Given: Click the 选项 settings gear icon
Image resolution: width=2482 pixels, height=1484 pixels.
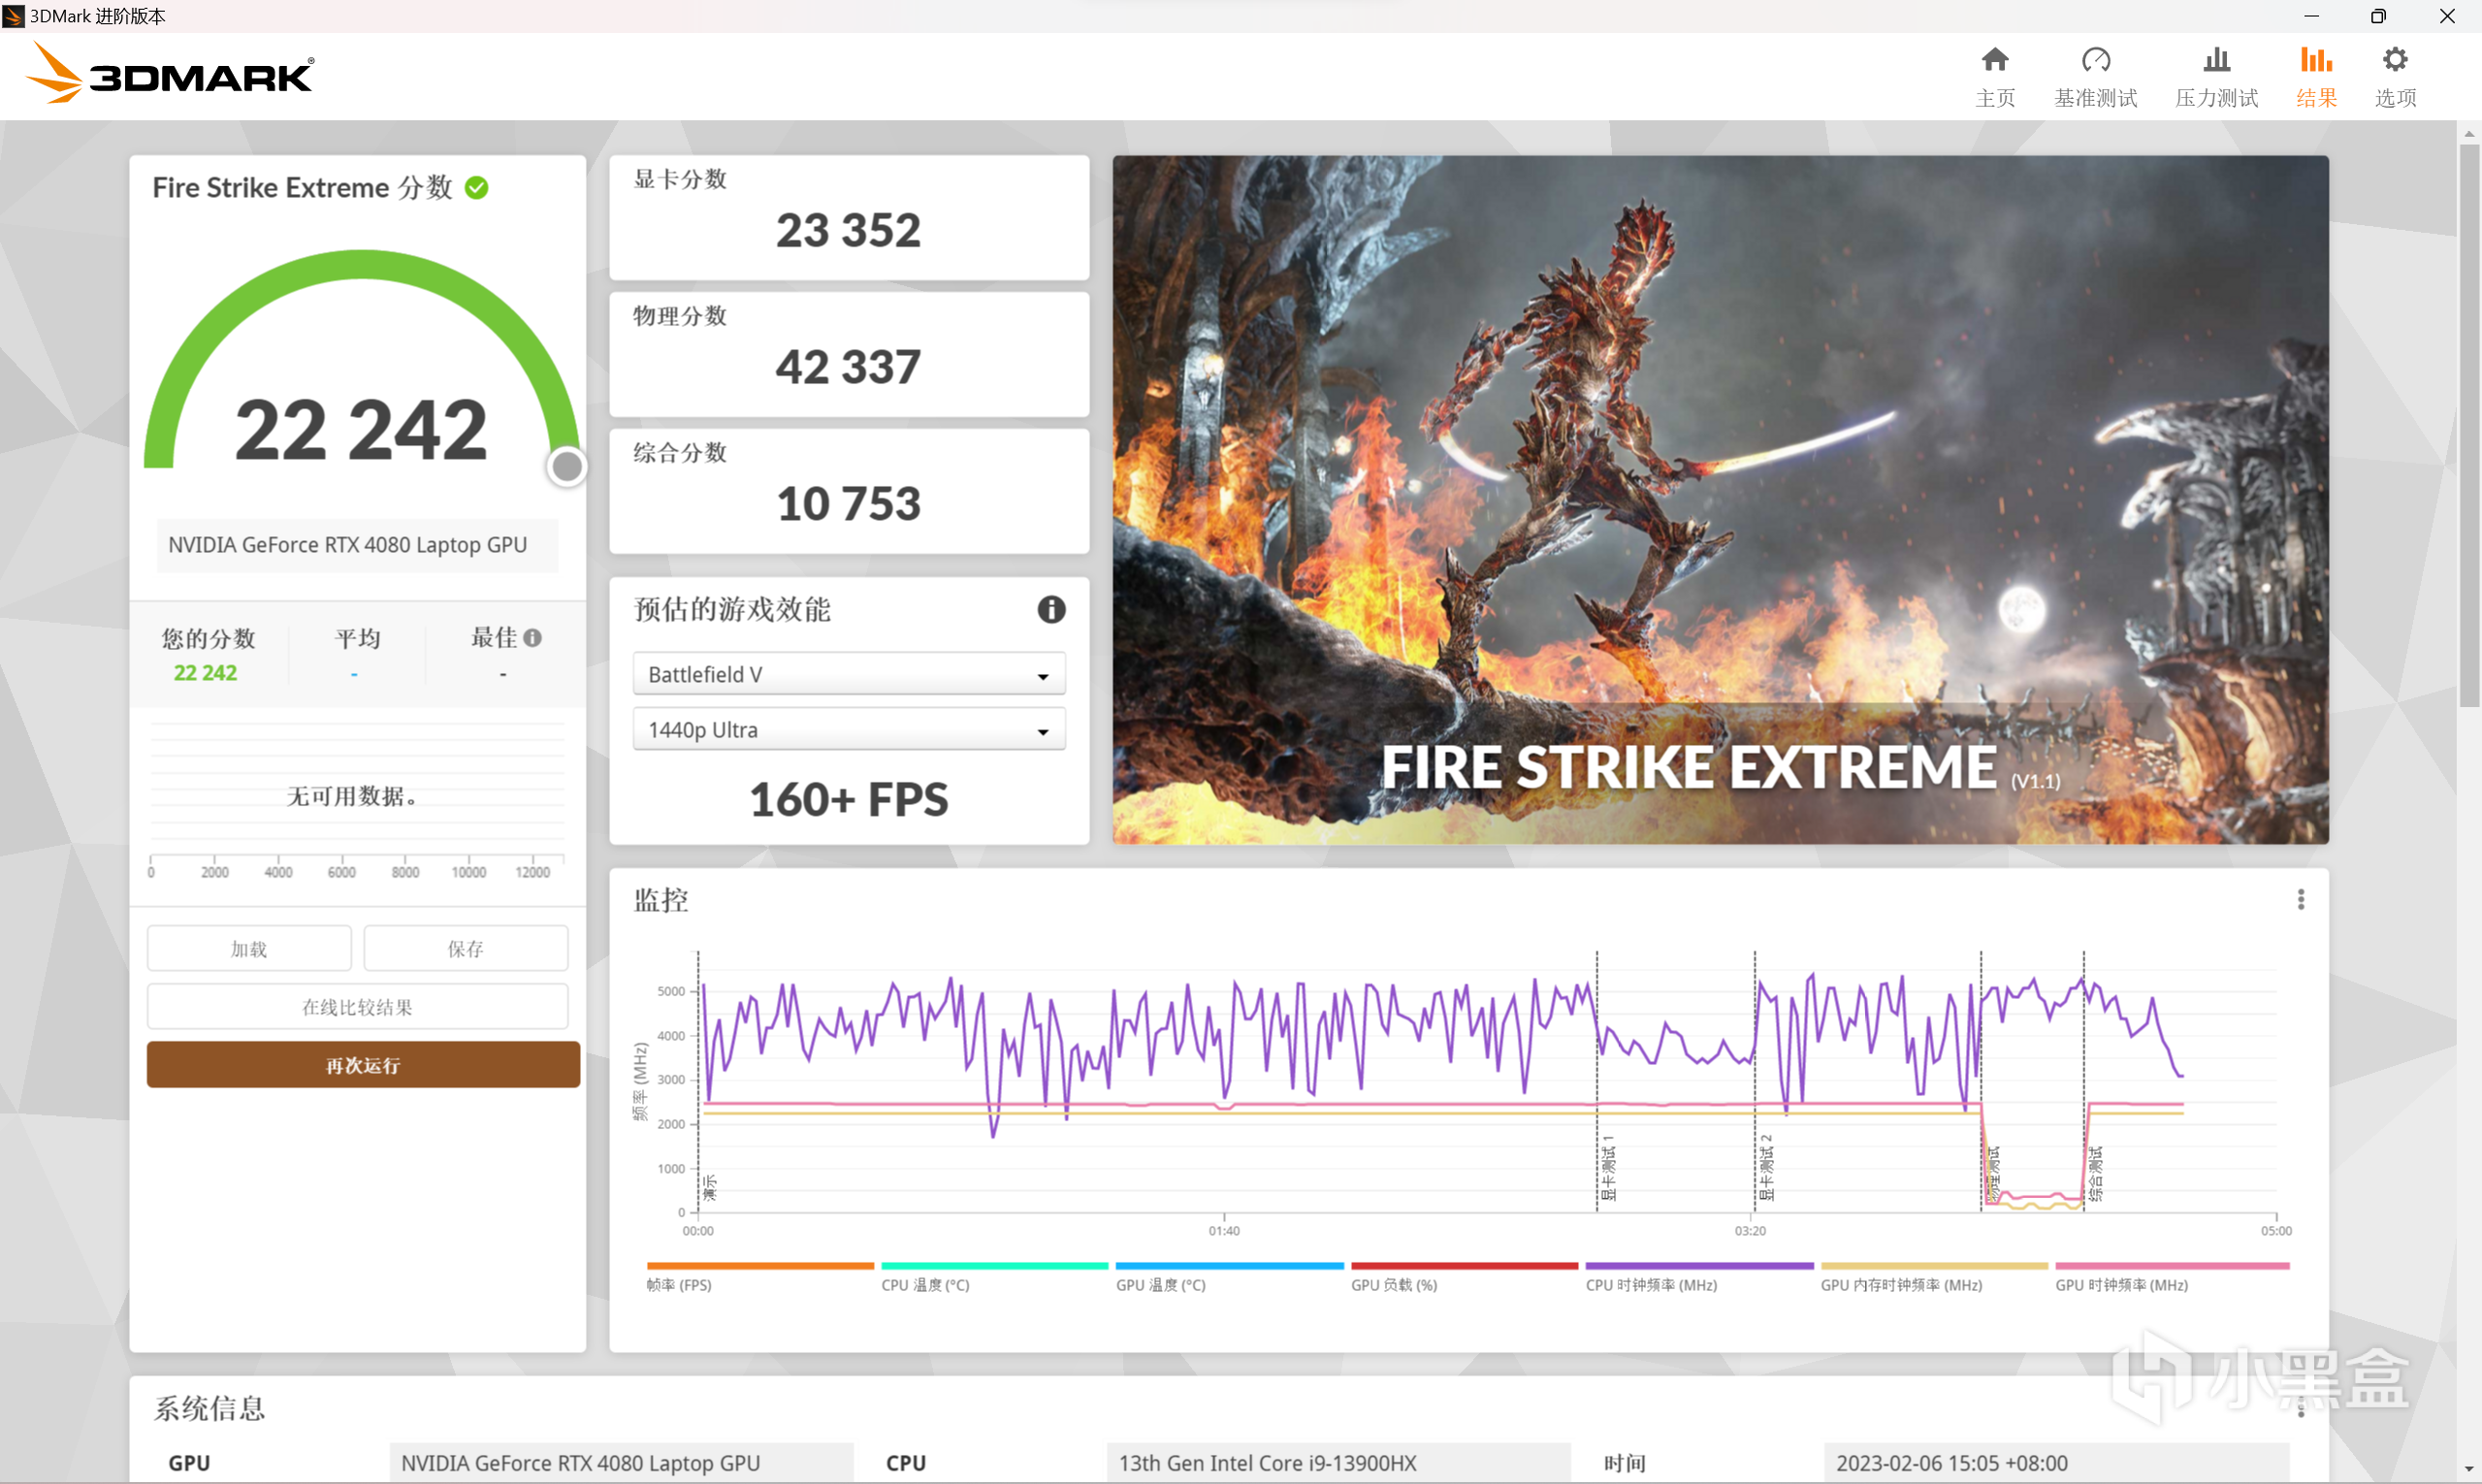Looking at the screenshot, I should point(2394,60).
